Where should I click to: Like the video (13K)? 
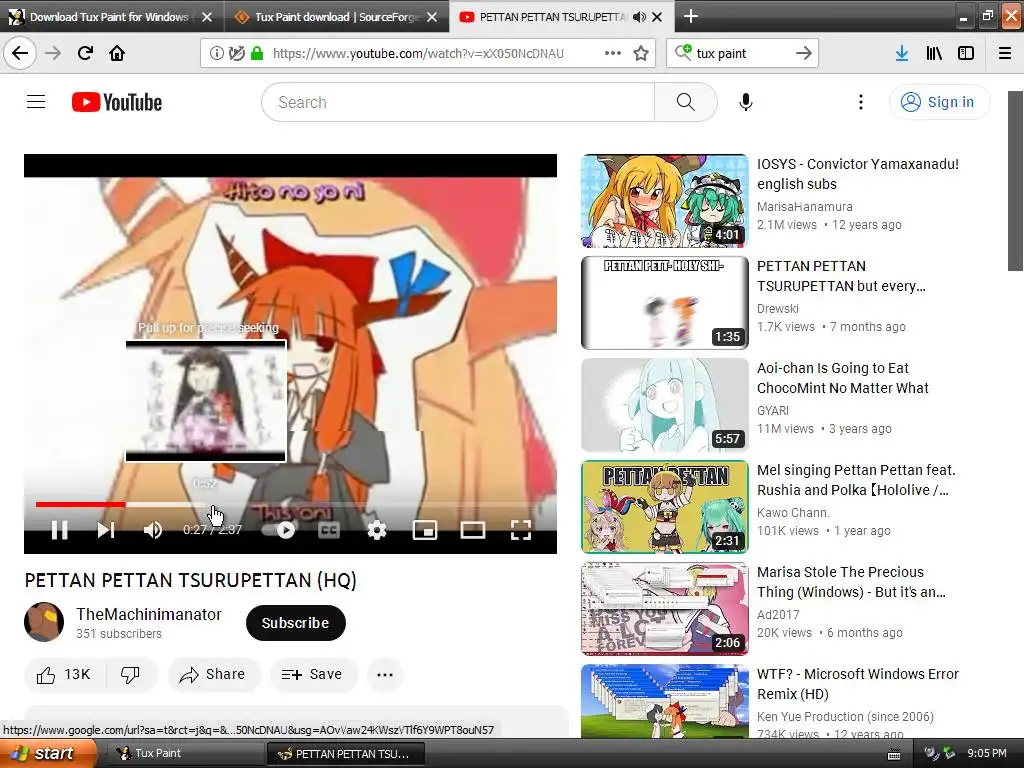click(x=64, y=674)
